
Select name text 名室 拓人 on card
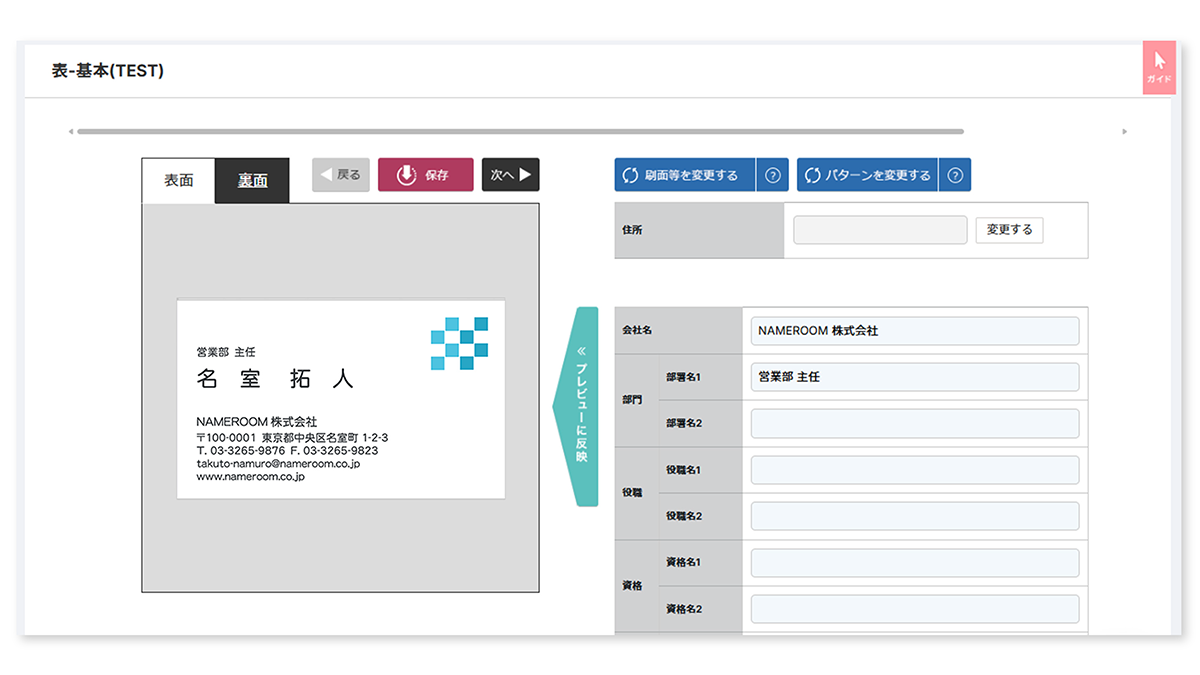tap(275, 379)
